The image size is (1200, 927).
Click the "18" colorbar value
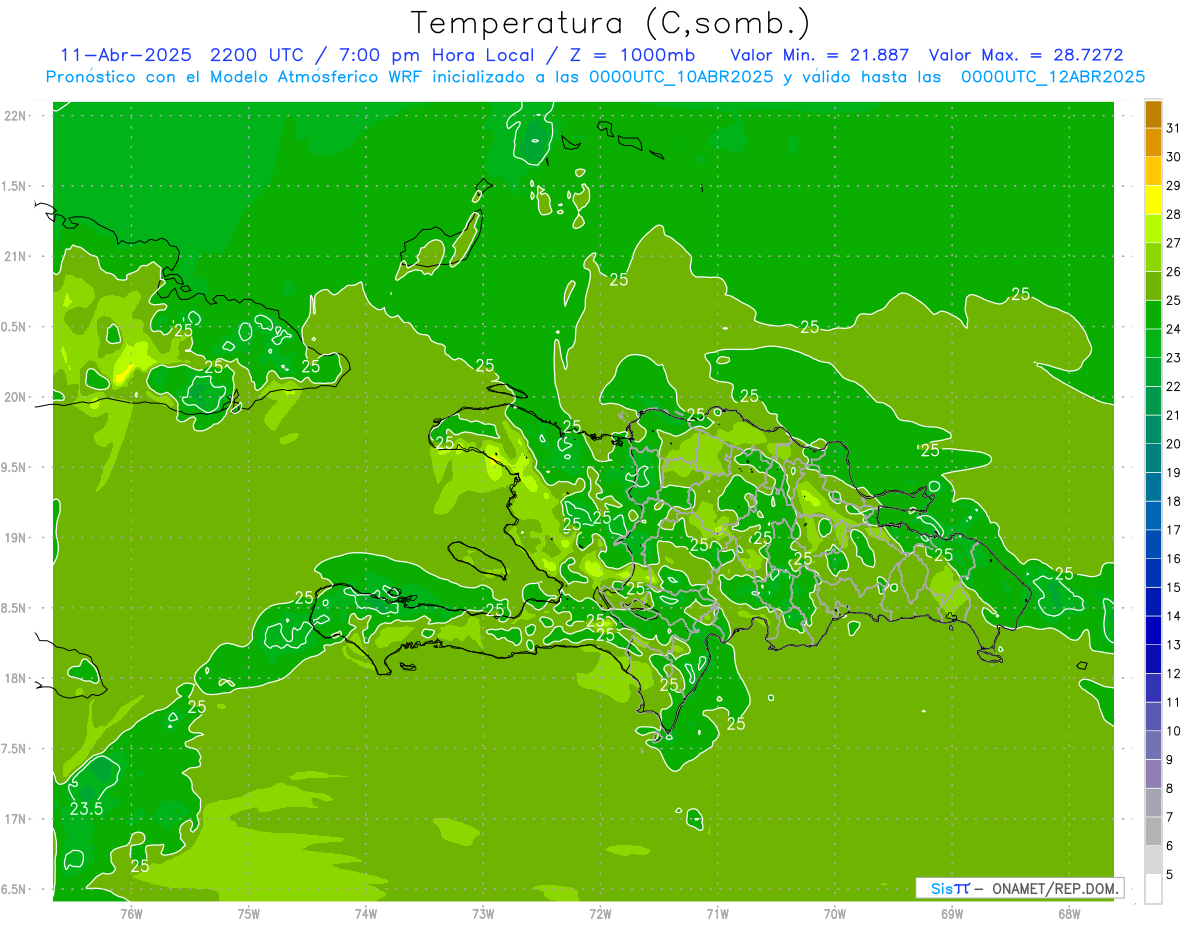pos(1174,501)
